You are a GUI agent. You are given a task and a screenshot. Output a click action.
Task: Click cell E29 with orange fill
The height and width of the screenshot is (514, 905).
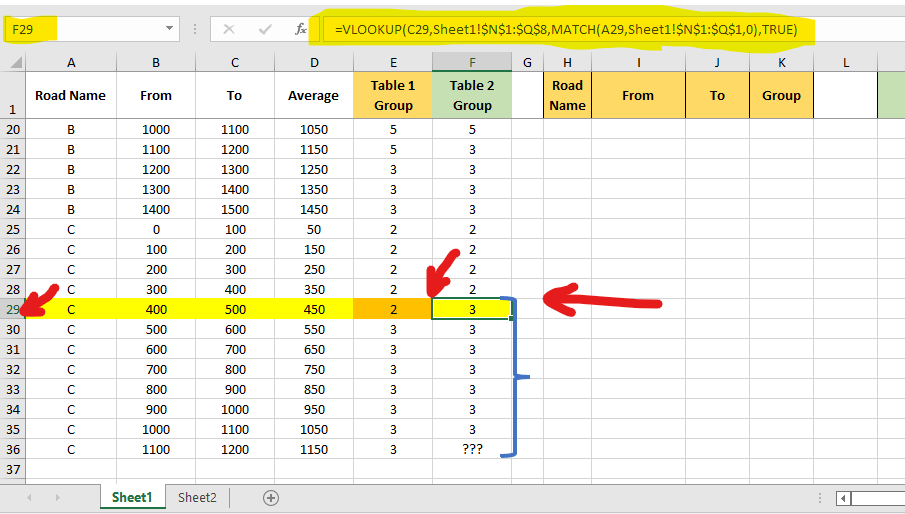click(393, 309)
